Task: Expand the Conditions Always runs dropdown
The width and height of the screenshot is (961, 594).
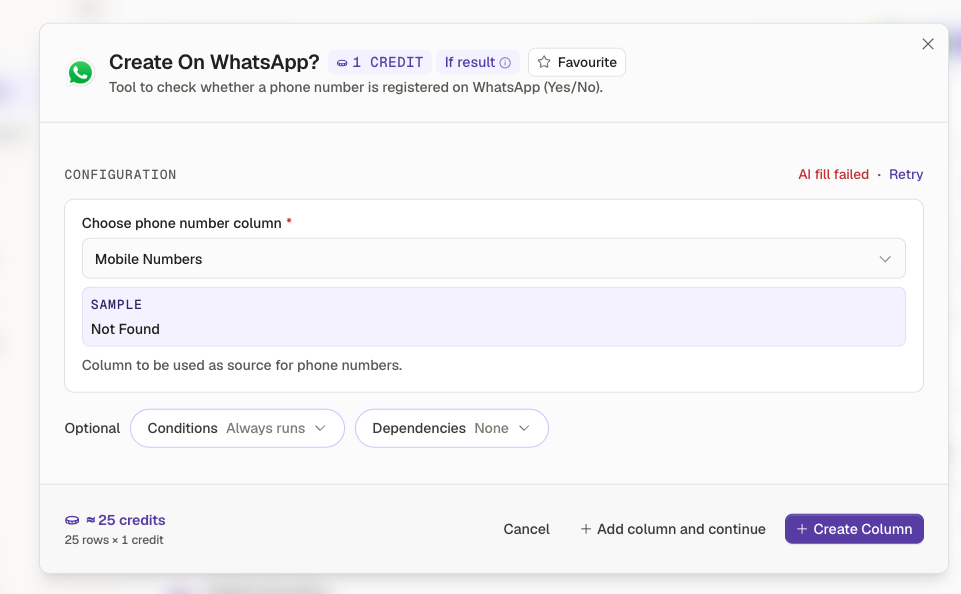Action: point(237,428)
